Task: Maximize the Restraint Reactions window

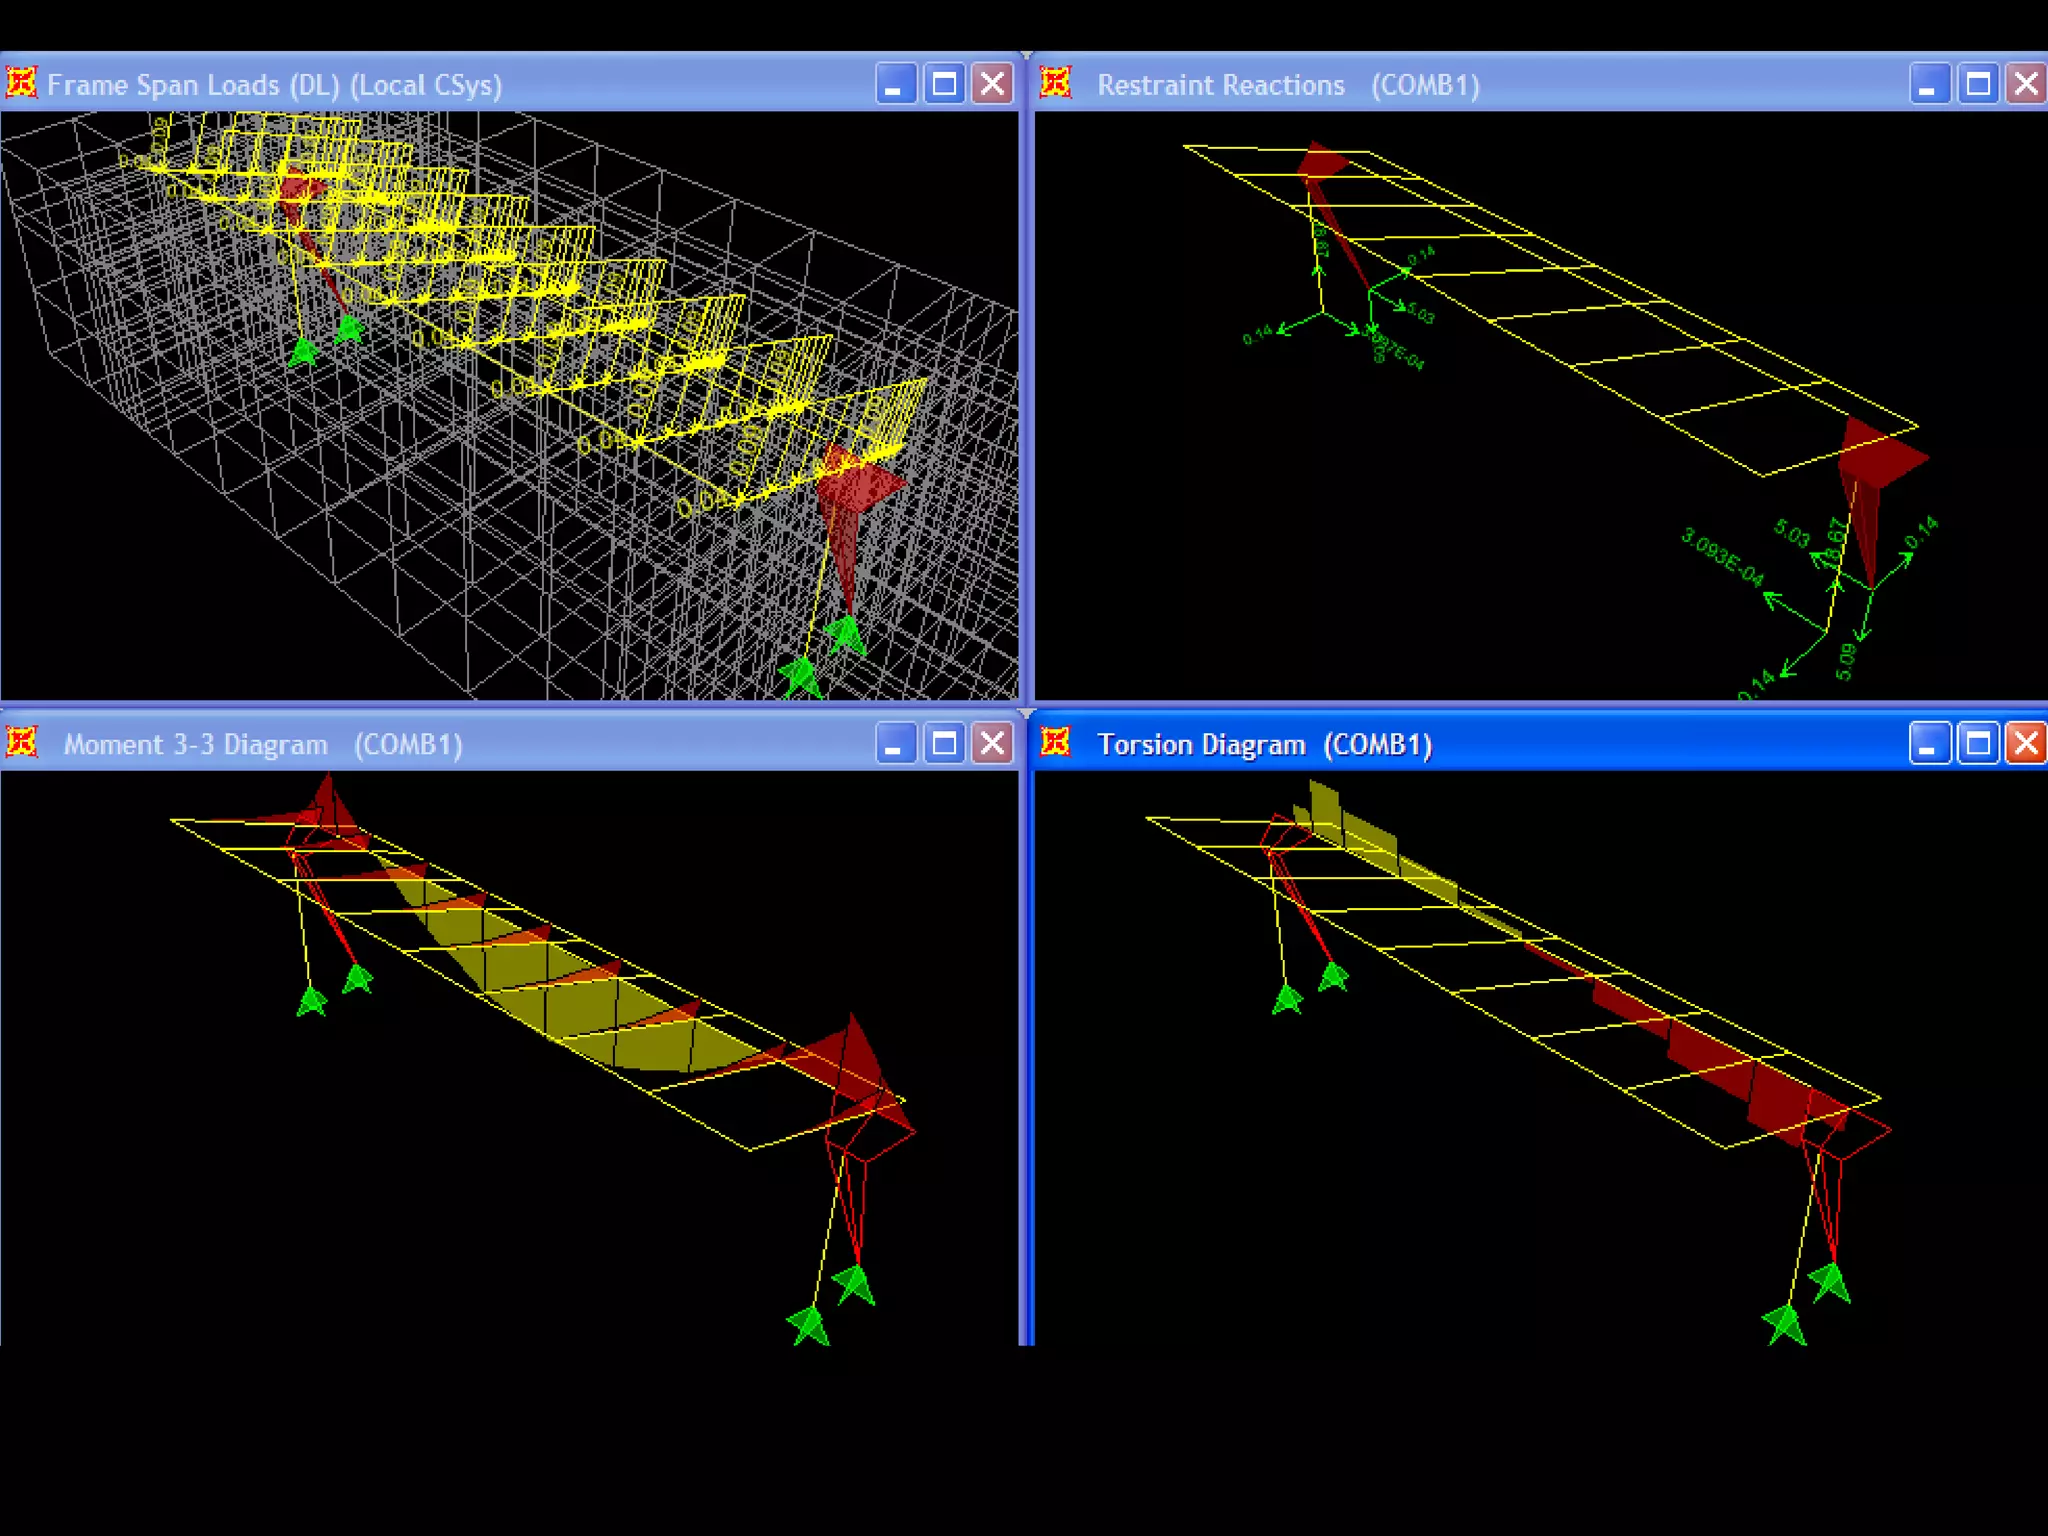Action: point(1978,84)
